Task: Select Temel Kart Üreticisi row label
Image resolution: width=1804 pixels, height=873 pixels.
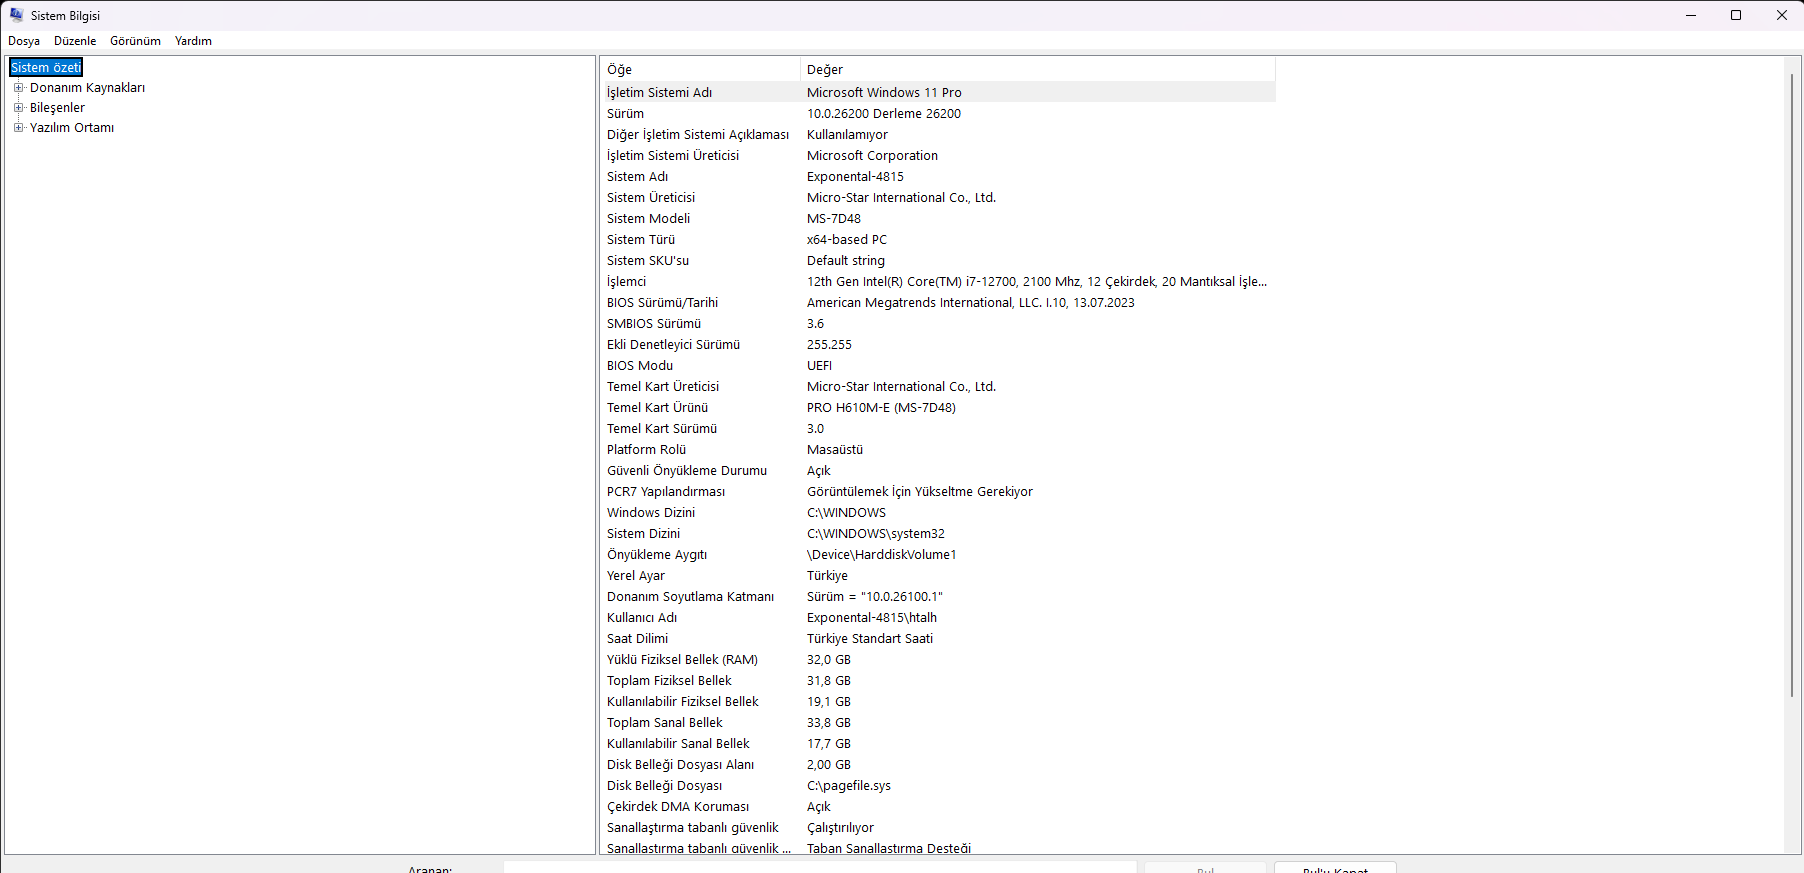Action: (x=663, y=386)
